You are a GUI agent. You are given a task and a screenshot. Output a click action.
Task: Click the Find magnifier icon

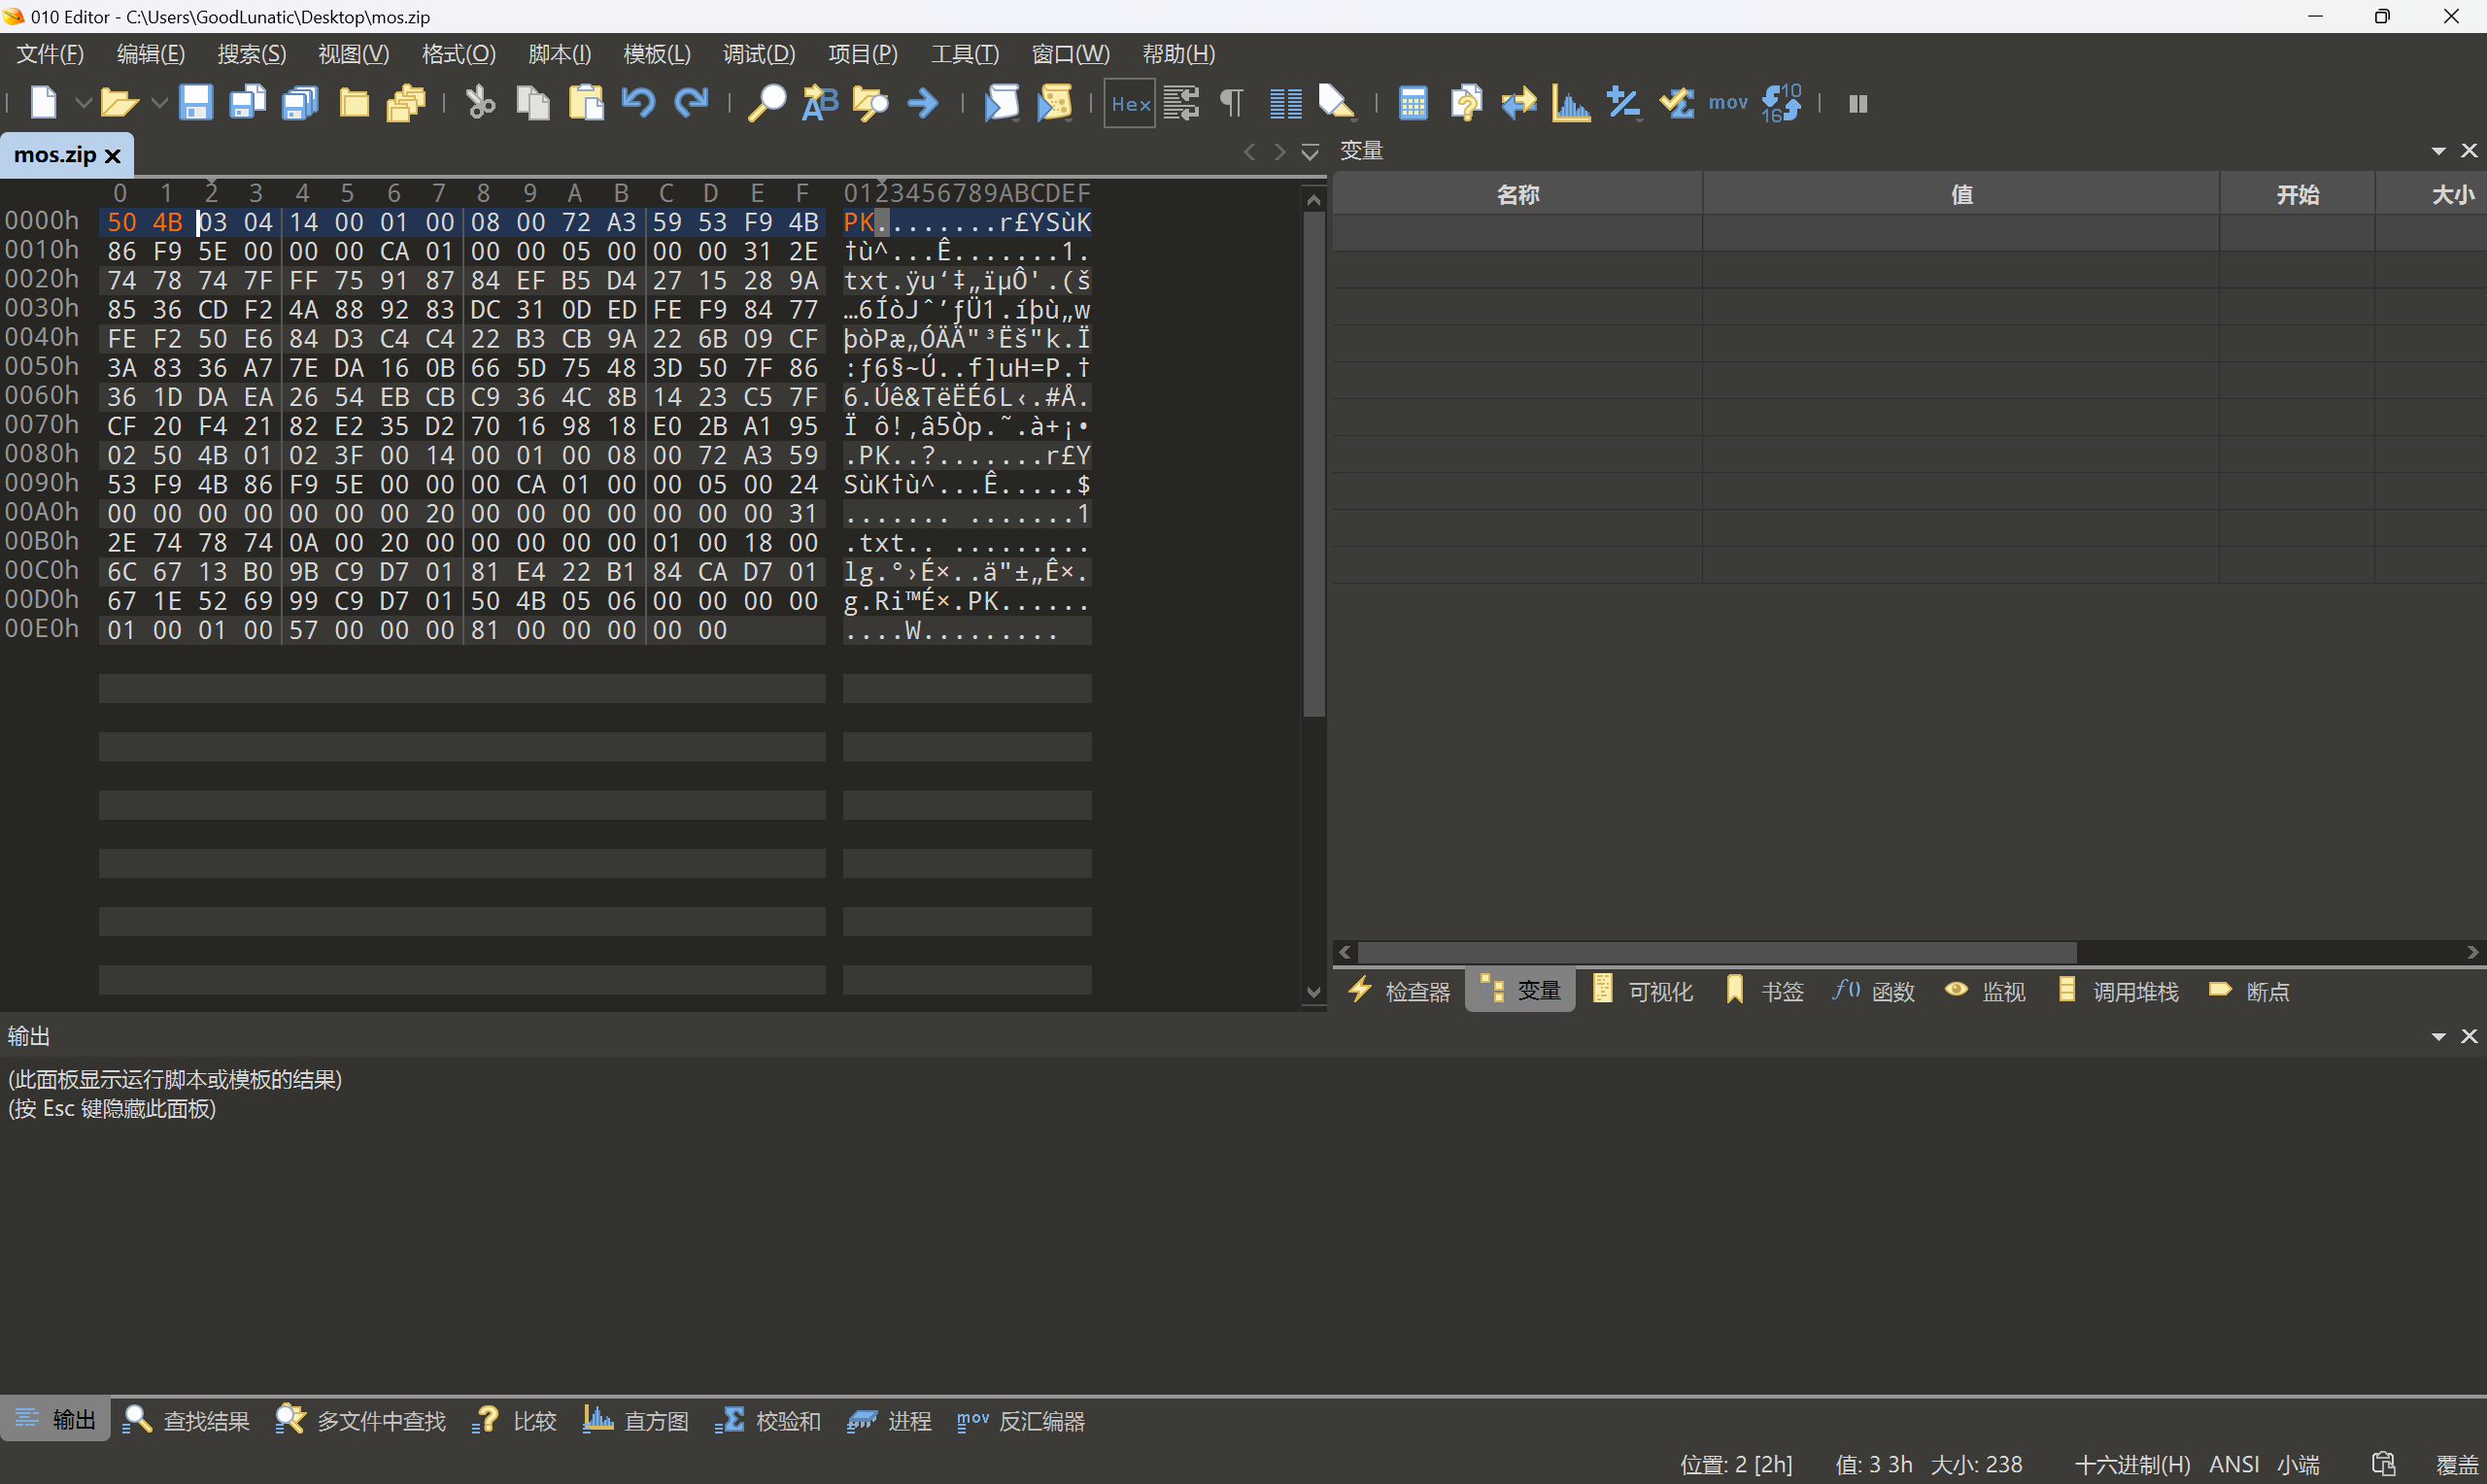click(x=767, y=103)
